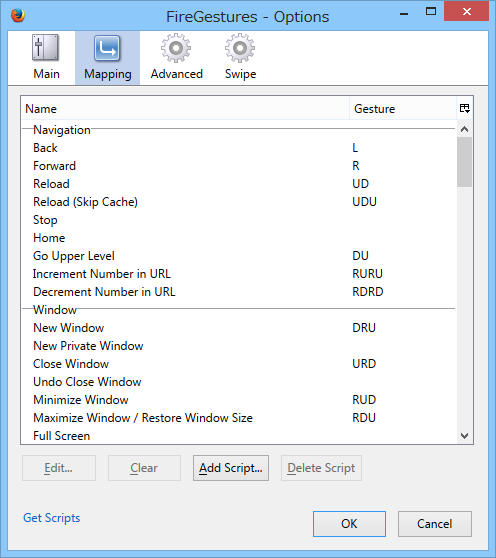Select the Mapping pane icon
Viewport: 496px width, 558px height.
107,48
